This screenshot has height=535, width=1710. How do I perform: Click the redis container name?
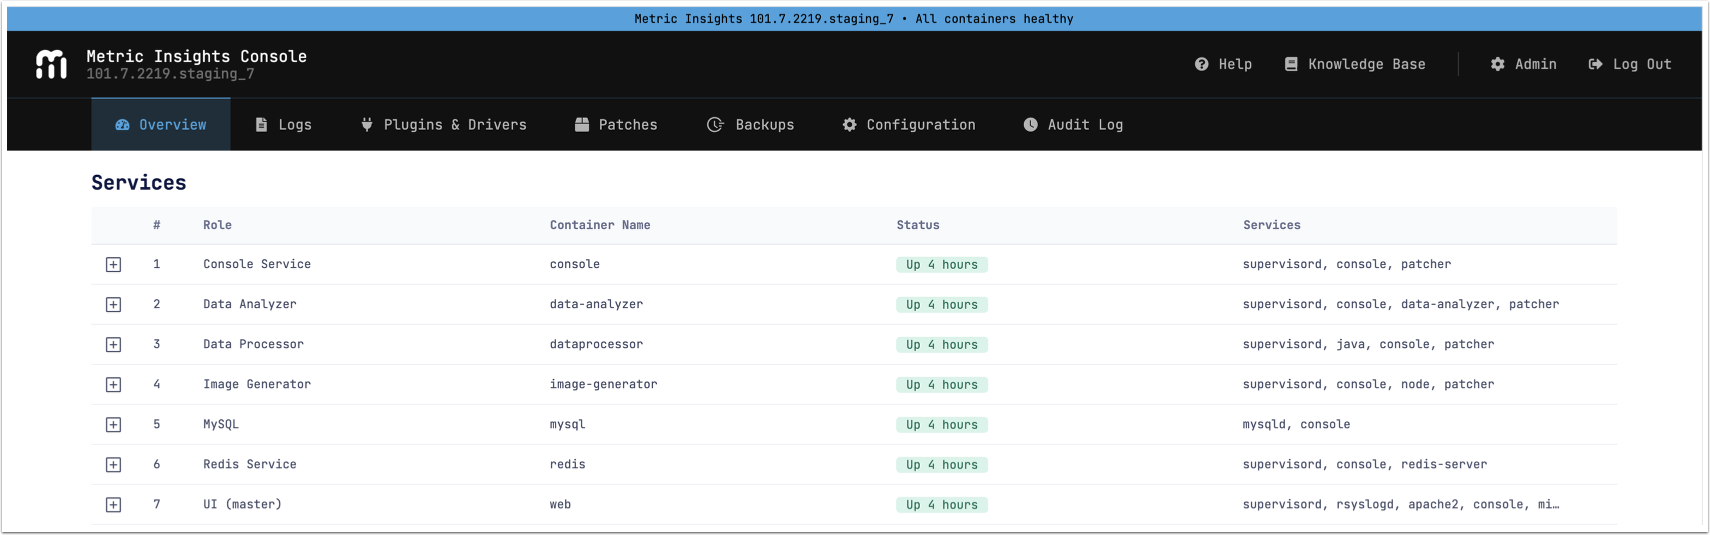click(567, 464)
